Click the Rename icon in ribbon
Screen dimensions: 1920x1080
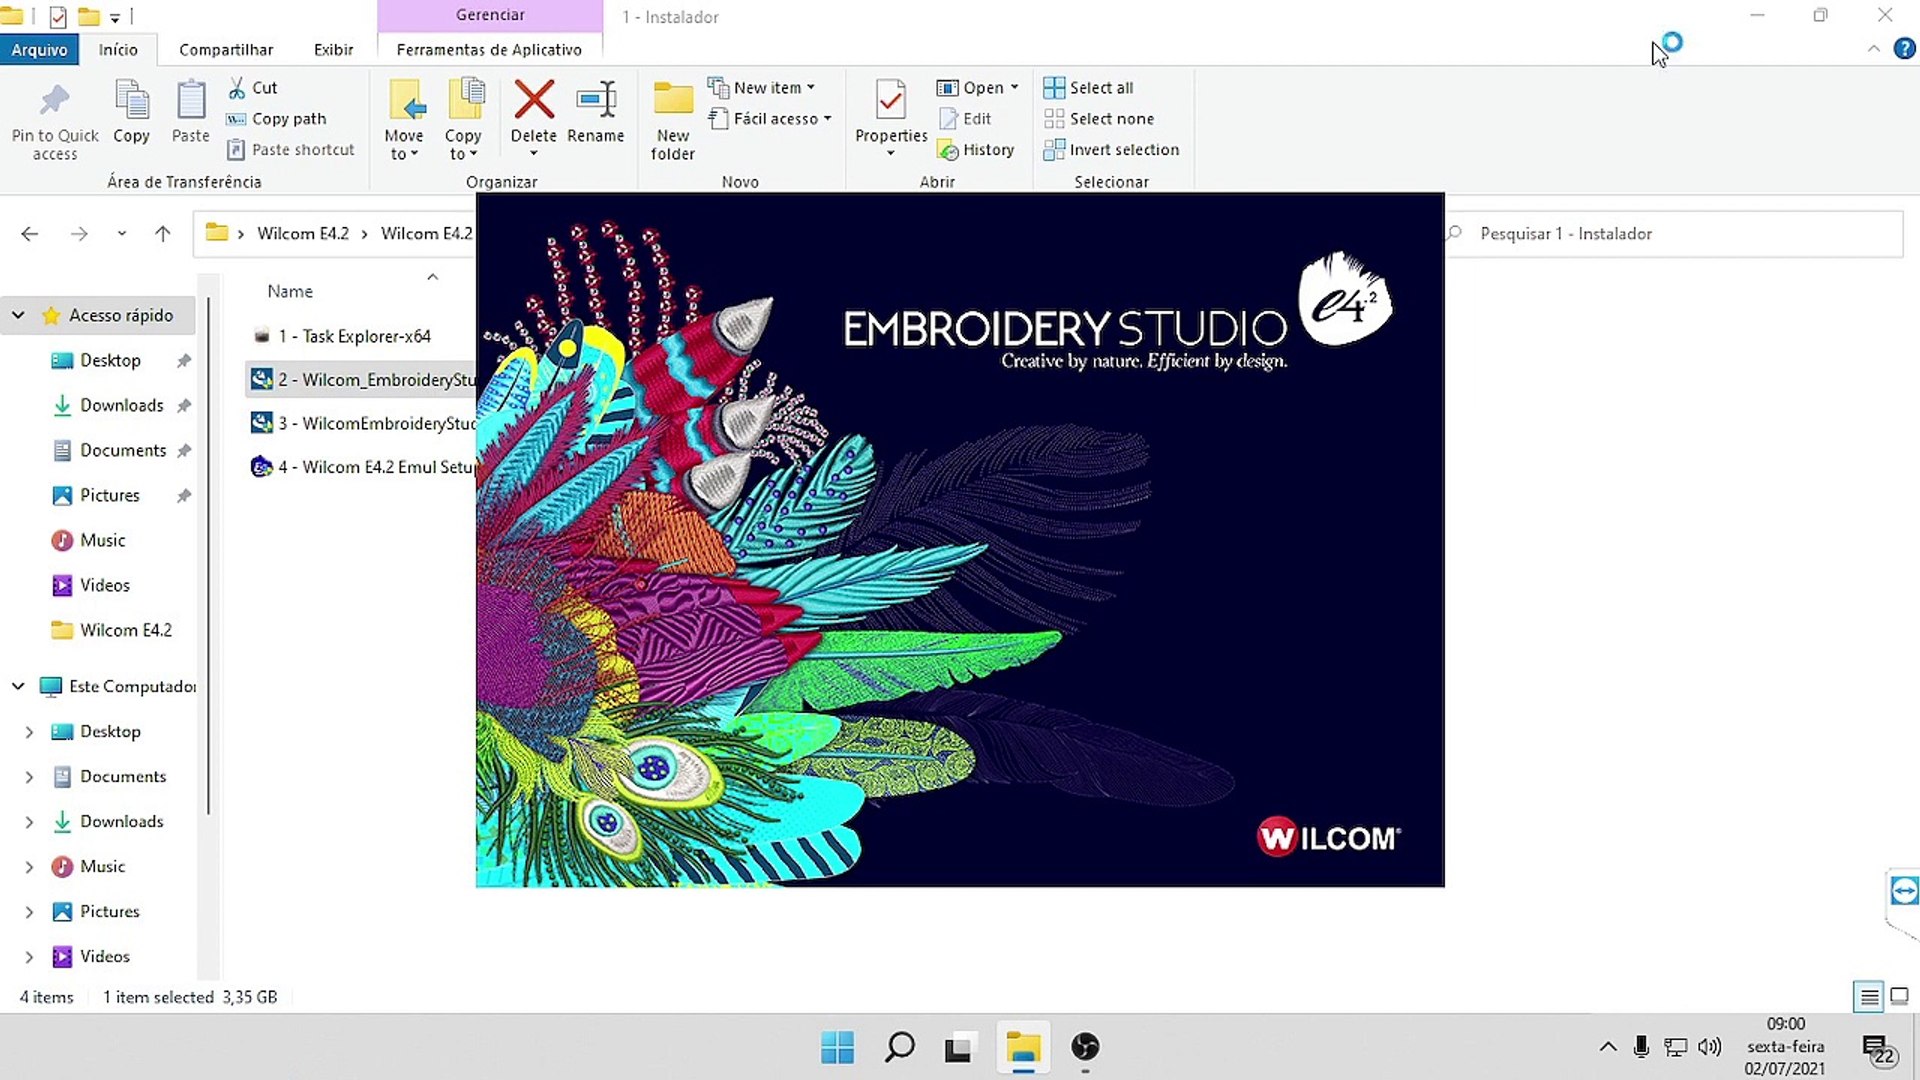[595, 100]
